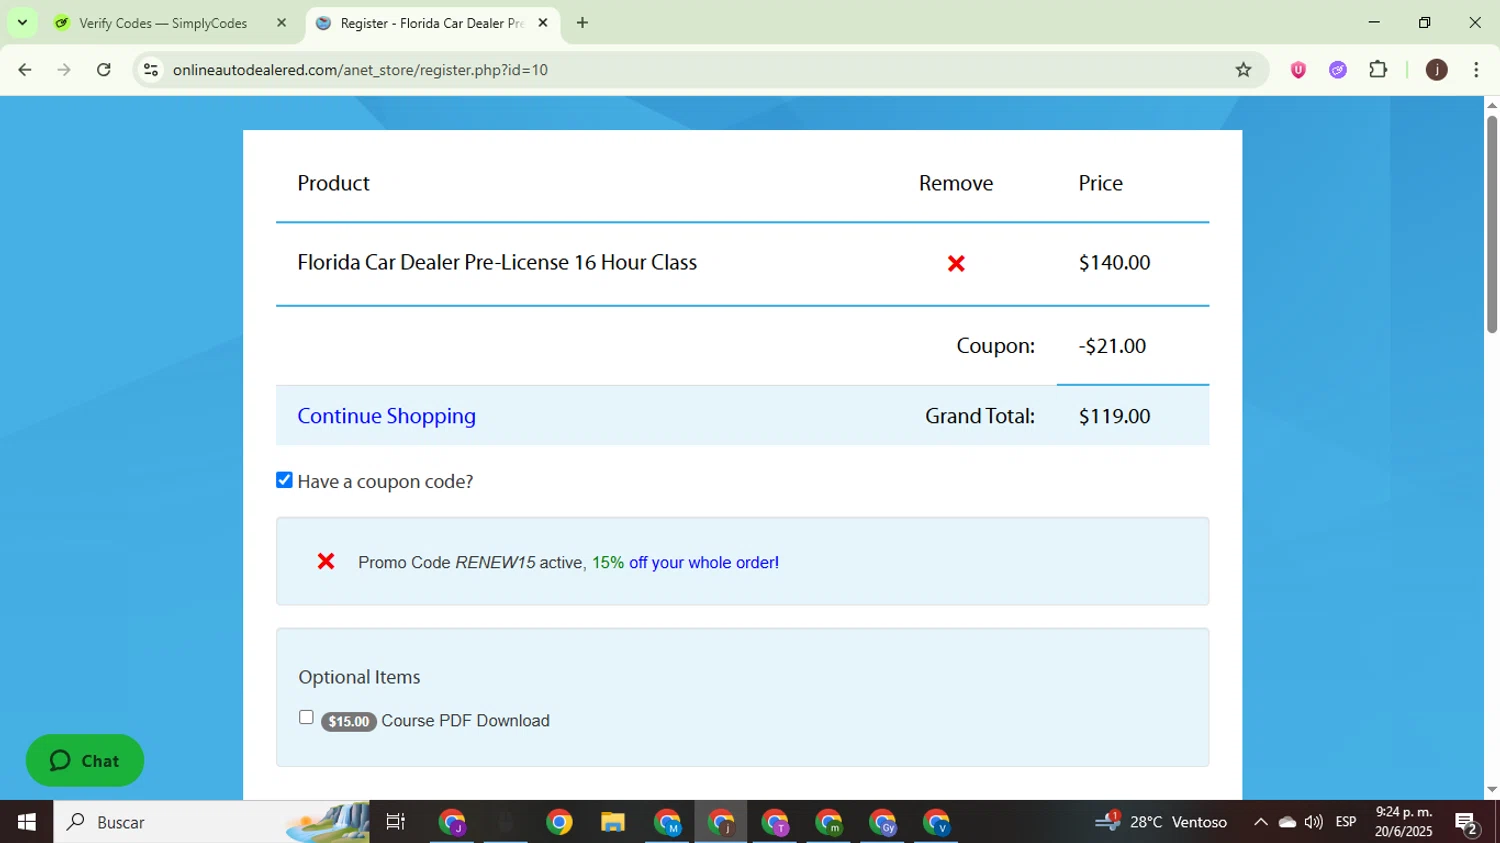Open the red shield extension icon
The image size is (1500, 843).
1298,70
